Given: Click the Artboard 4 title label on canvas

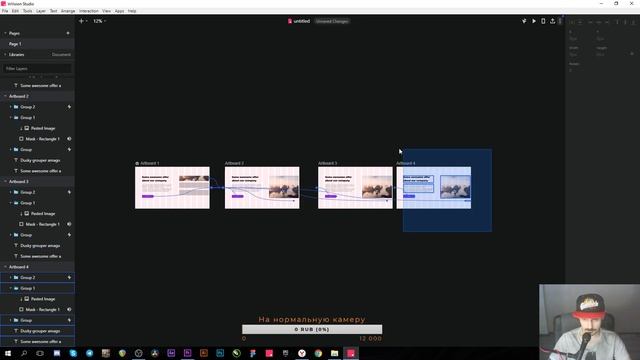Looking at the screenshot, I should [406, 163].
